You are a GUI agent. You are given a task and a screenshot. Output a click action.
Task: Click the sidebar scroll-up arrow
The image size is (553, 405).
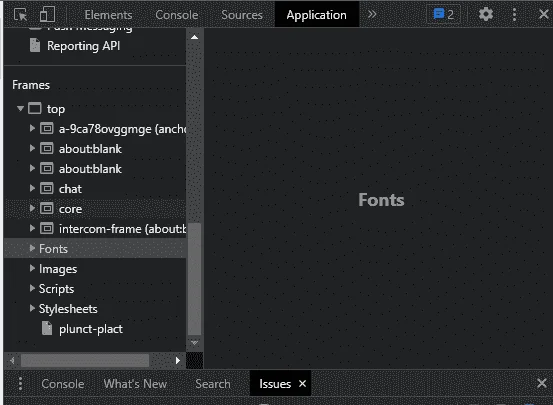pyautogui.click(x=194, y=37)
